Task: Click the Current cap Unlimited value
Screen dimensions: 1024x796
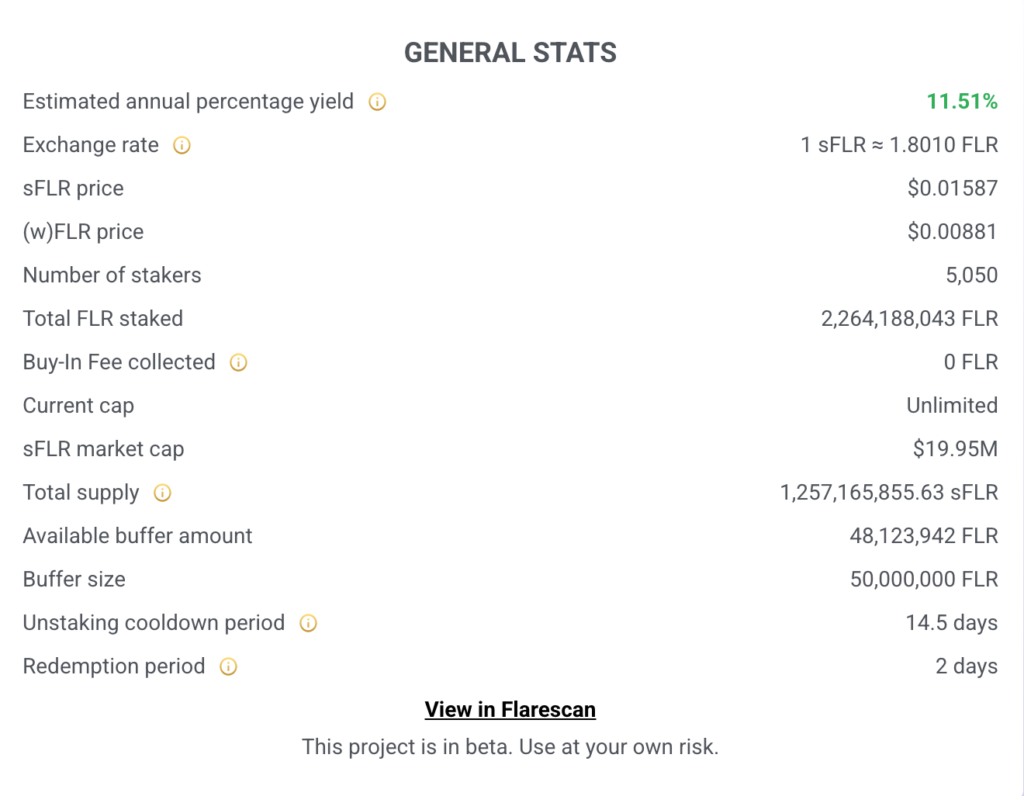Action: 952,405
